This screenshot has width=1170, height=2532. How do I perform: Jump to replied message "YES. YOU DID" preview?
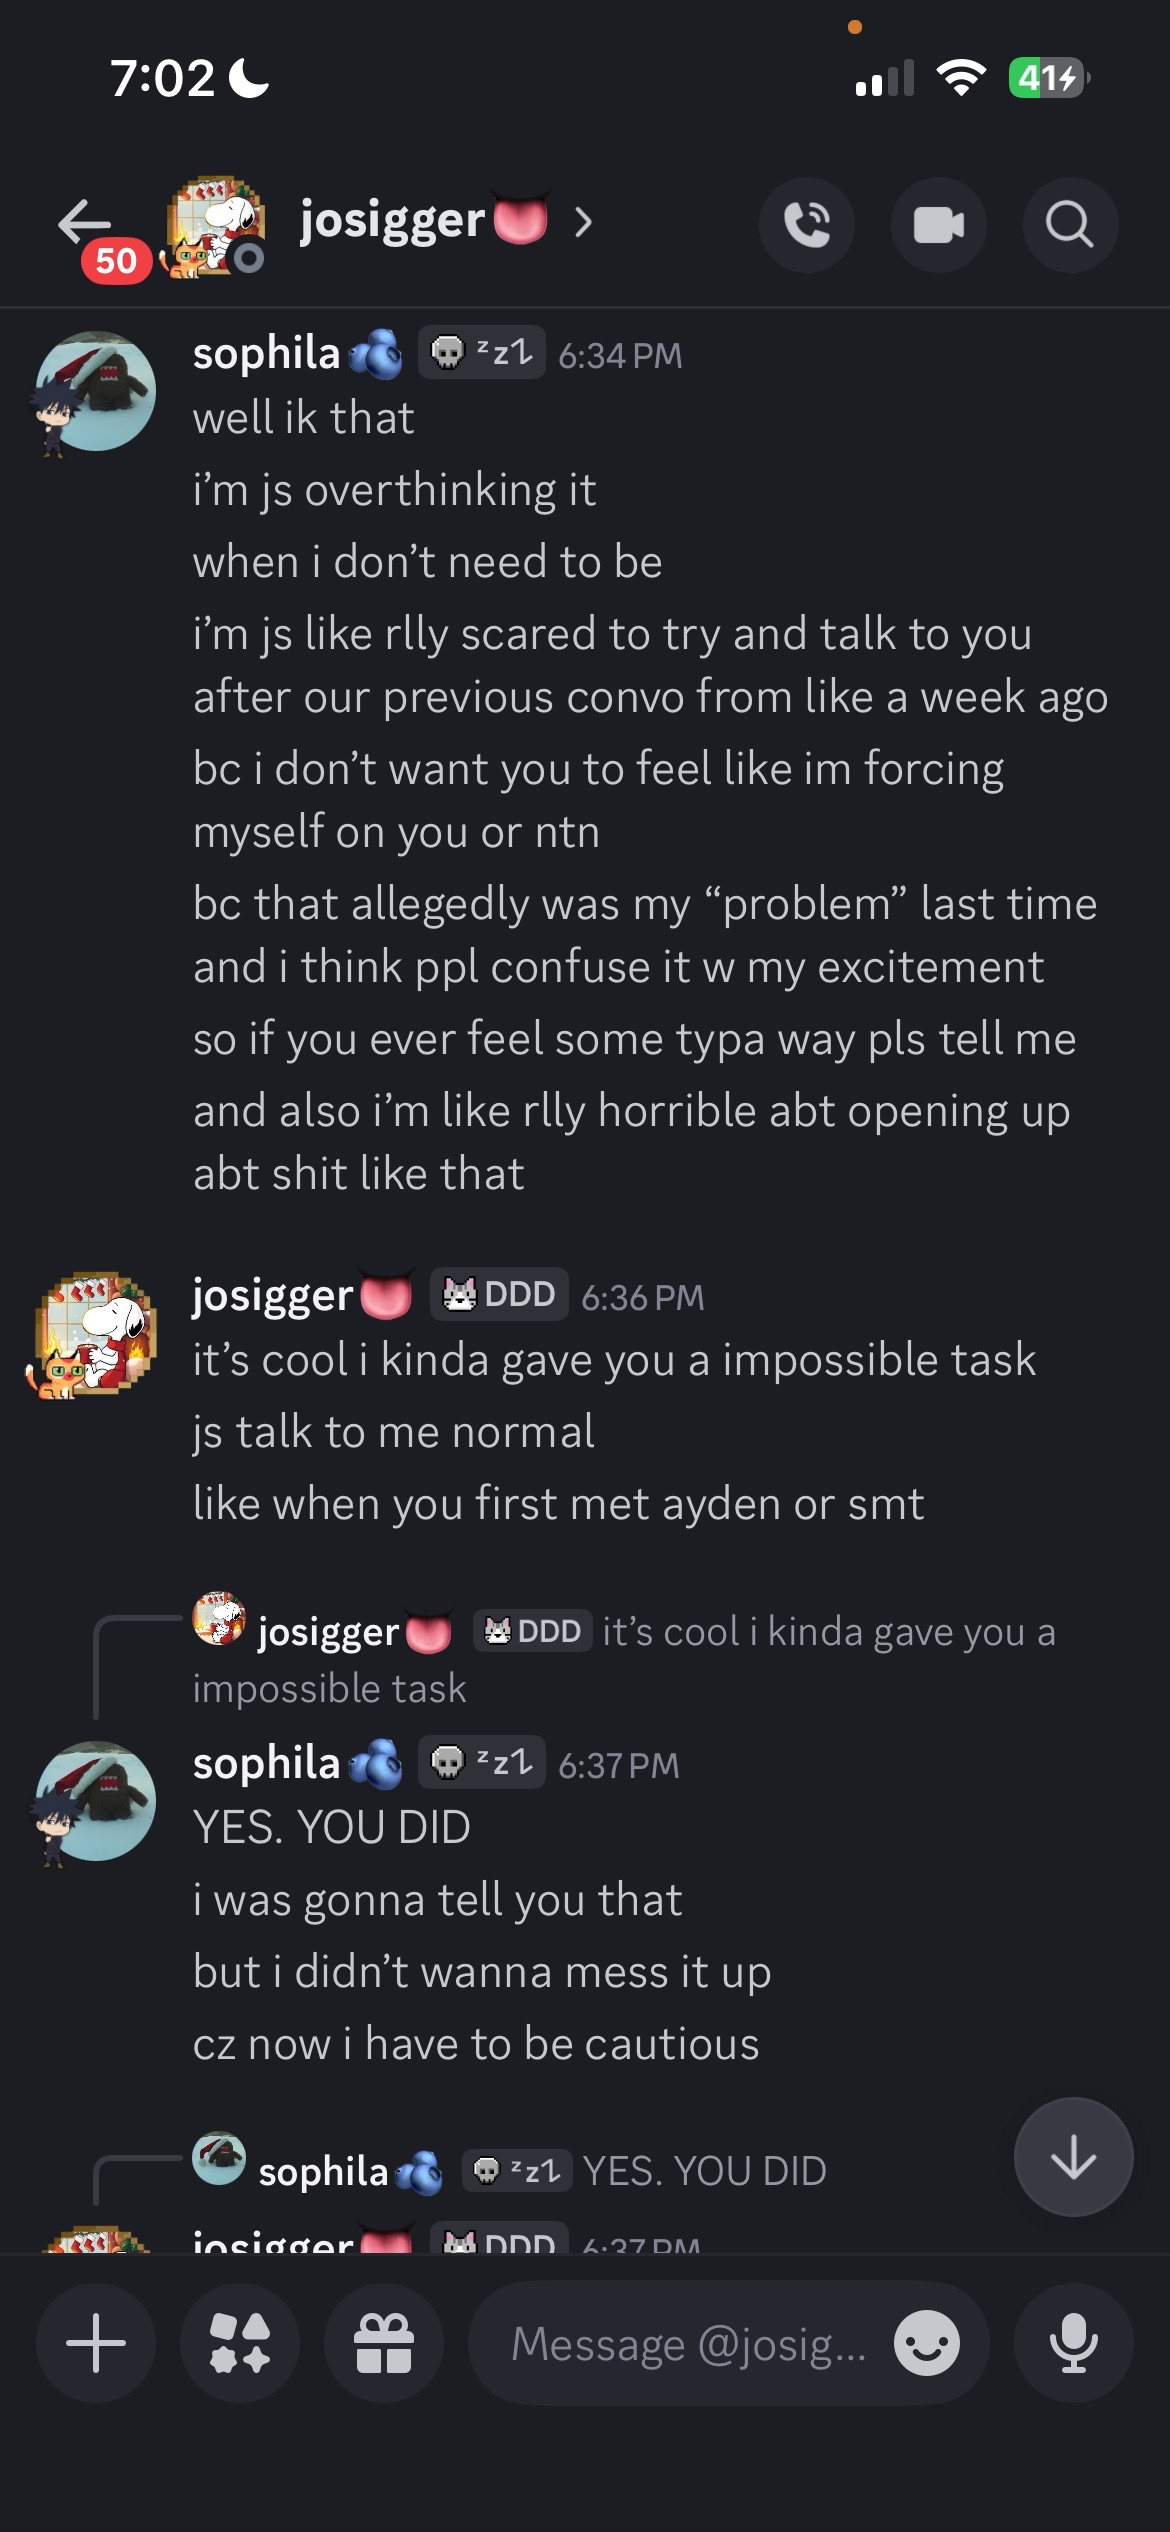point(704,2171)
